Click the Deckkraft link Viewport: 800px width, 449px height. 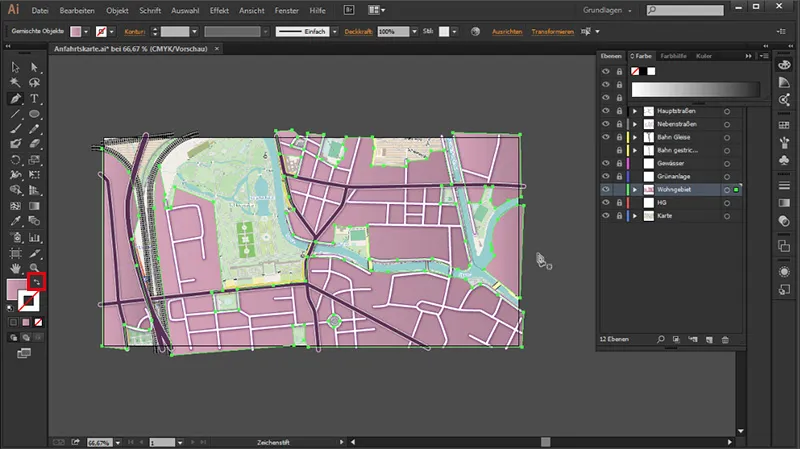[x=358, y=32]
